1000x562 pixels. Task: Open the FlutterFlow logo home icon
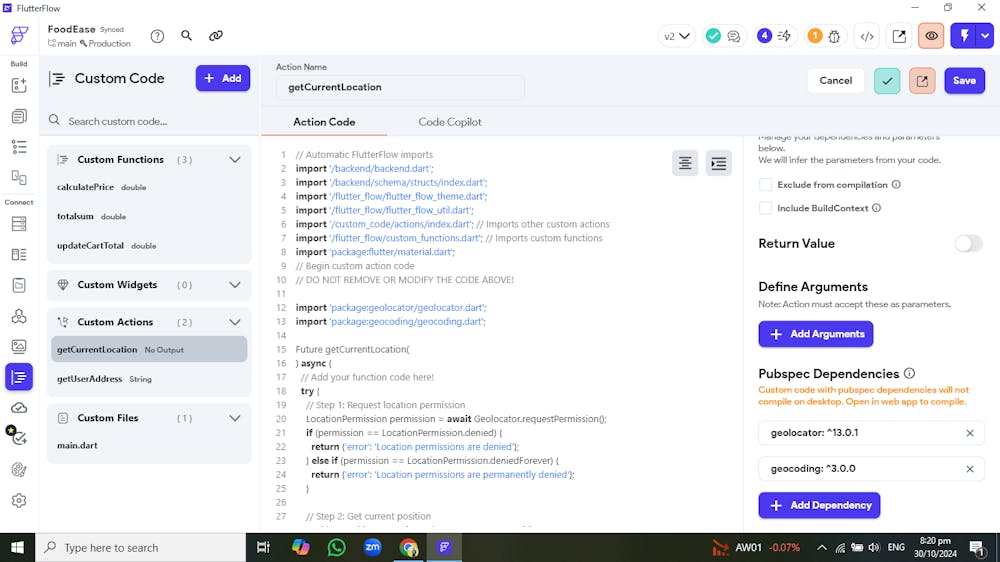point(19,35)
